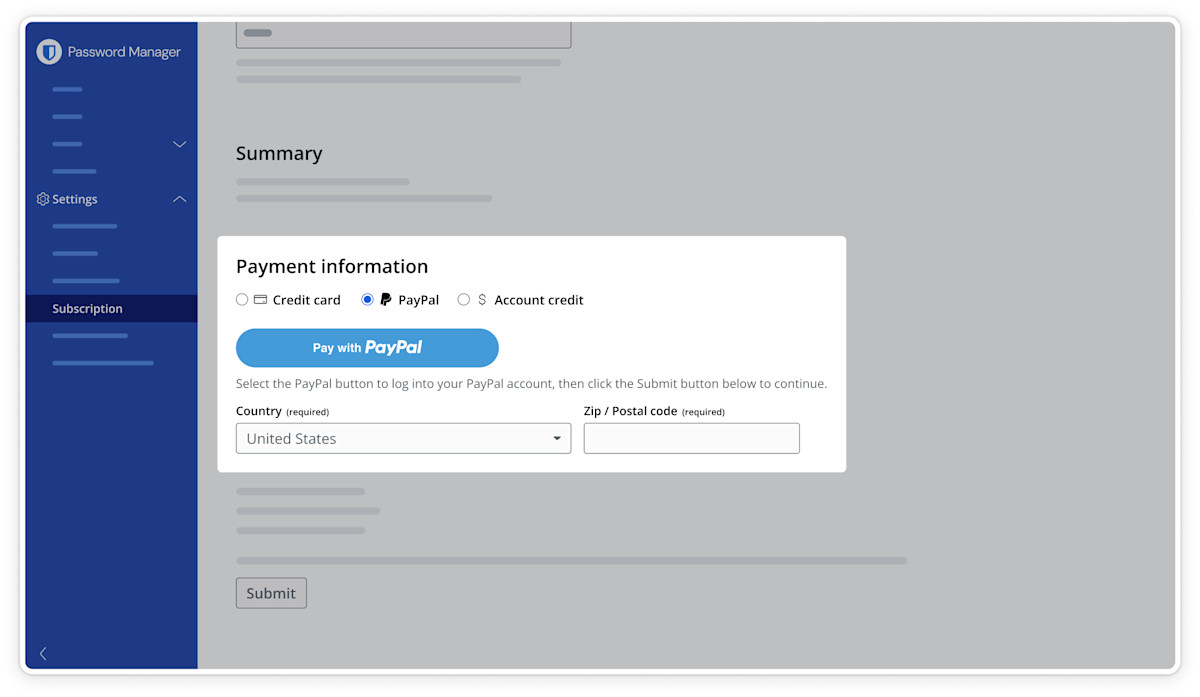This screenshot has width=1200, height=697.
Task: Click the Settings gear icon
Action: 43,199
